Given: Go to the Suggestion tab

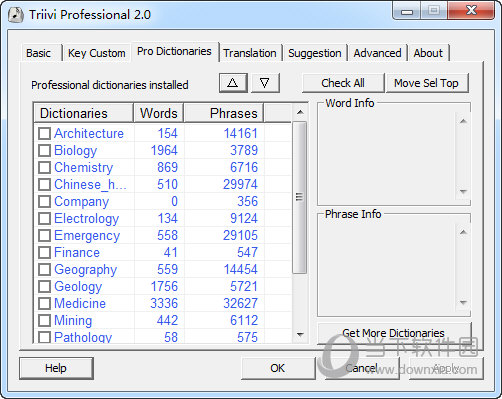Looking at the screenshot, I should (315, 53).
